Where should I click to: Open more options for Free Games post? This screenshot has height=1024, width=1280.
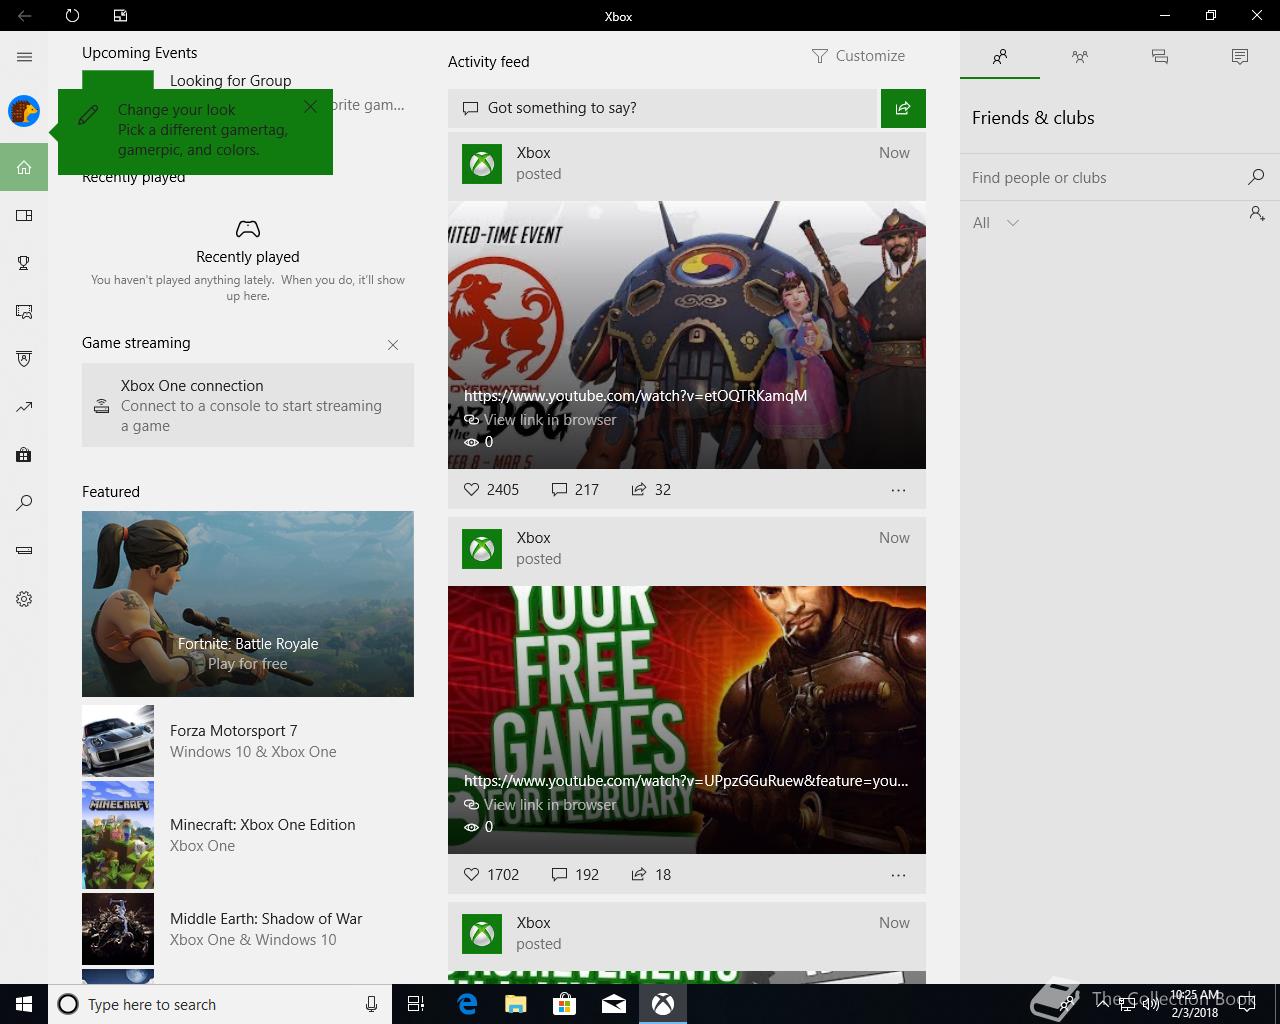[x=898, y=875]
